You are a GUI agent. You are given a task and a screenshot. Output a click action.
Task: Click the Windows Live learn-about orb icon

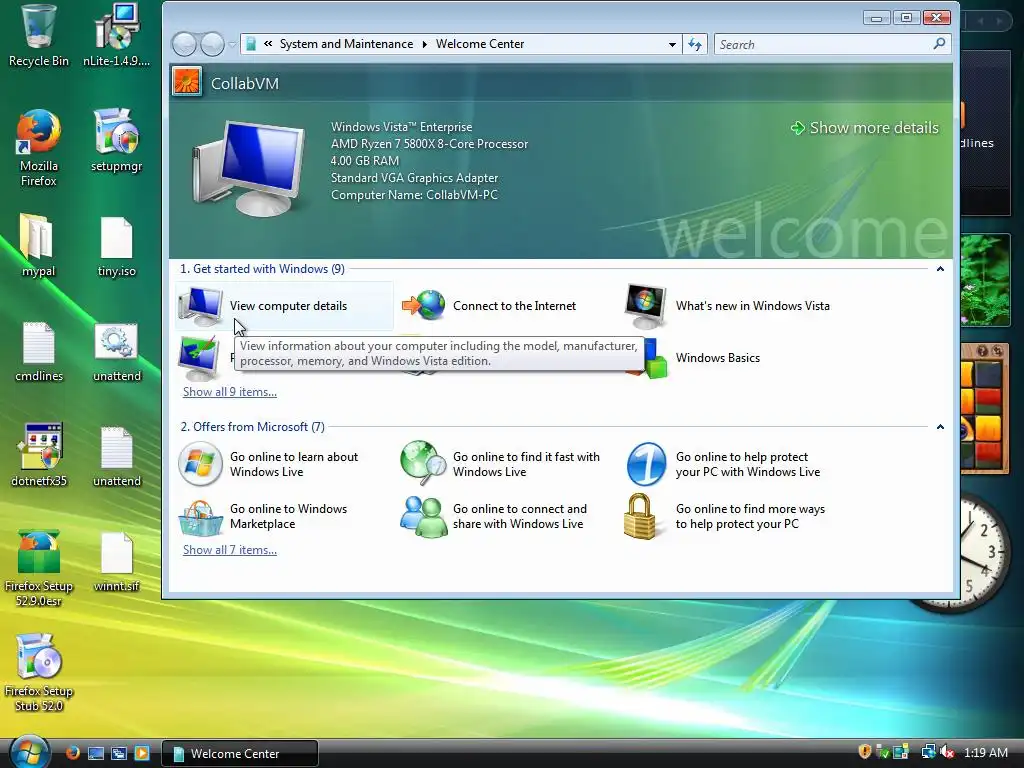click(x=200, y=464)
